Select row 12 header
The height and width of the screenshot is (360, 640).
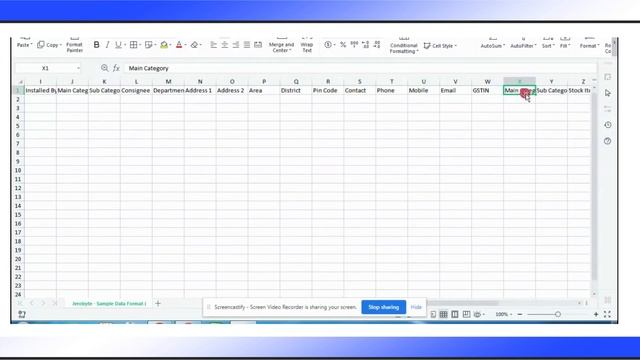[18, 188]
